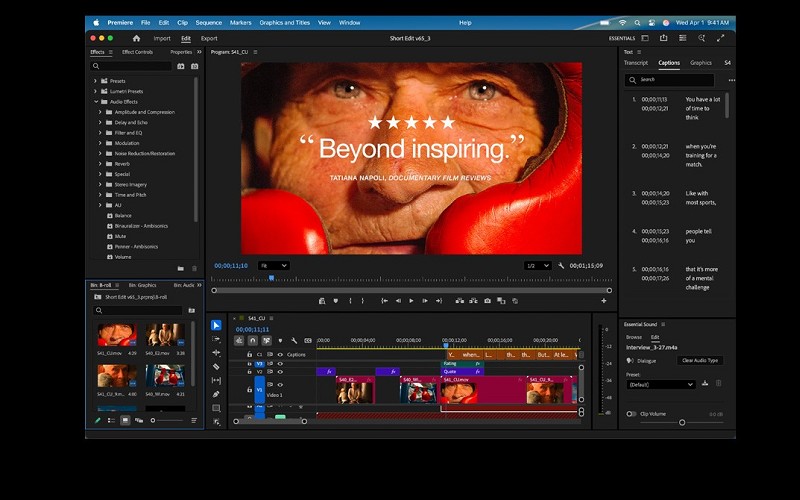
Task: Switch bin to list view
Action: point(111,420)
